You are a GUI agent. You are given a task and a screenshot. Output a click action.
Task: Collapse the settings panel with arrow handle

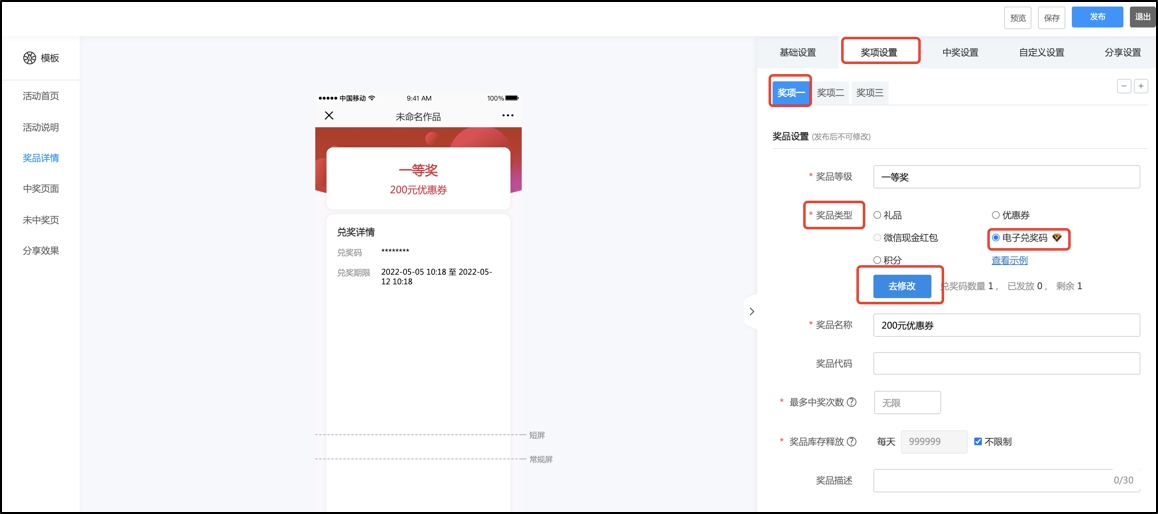tap(751, 311)
